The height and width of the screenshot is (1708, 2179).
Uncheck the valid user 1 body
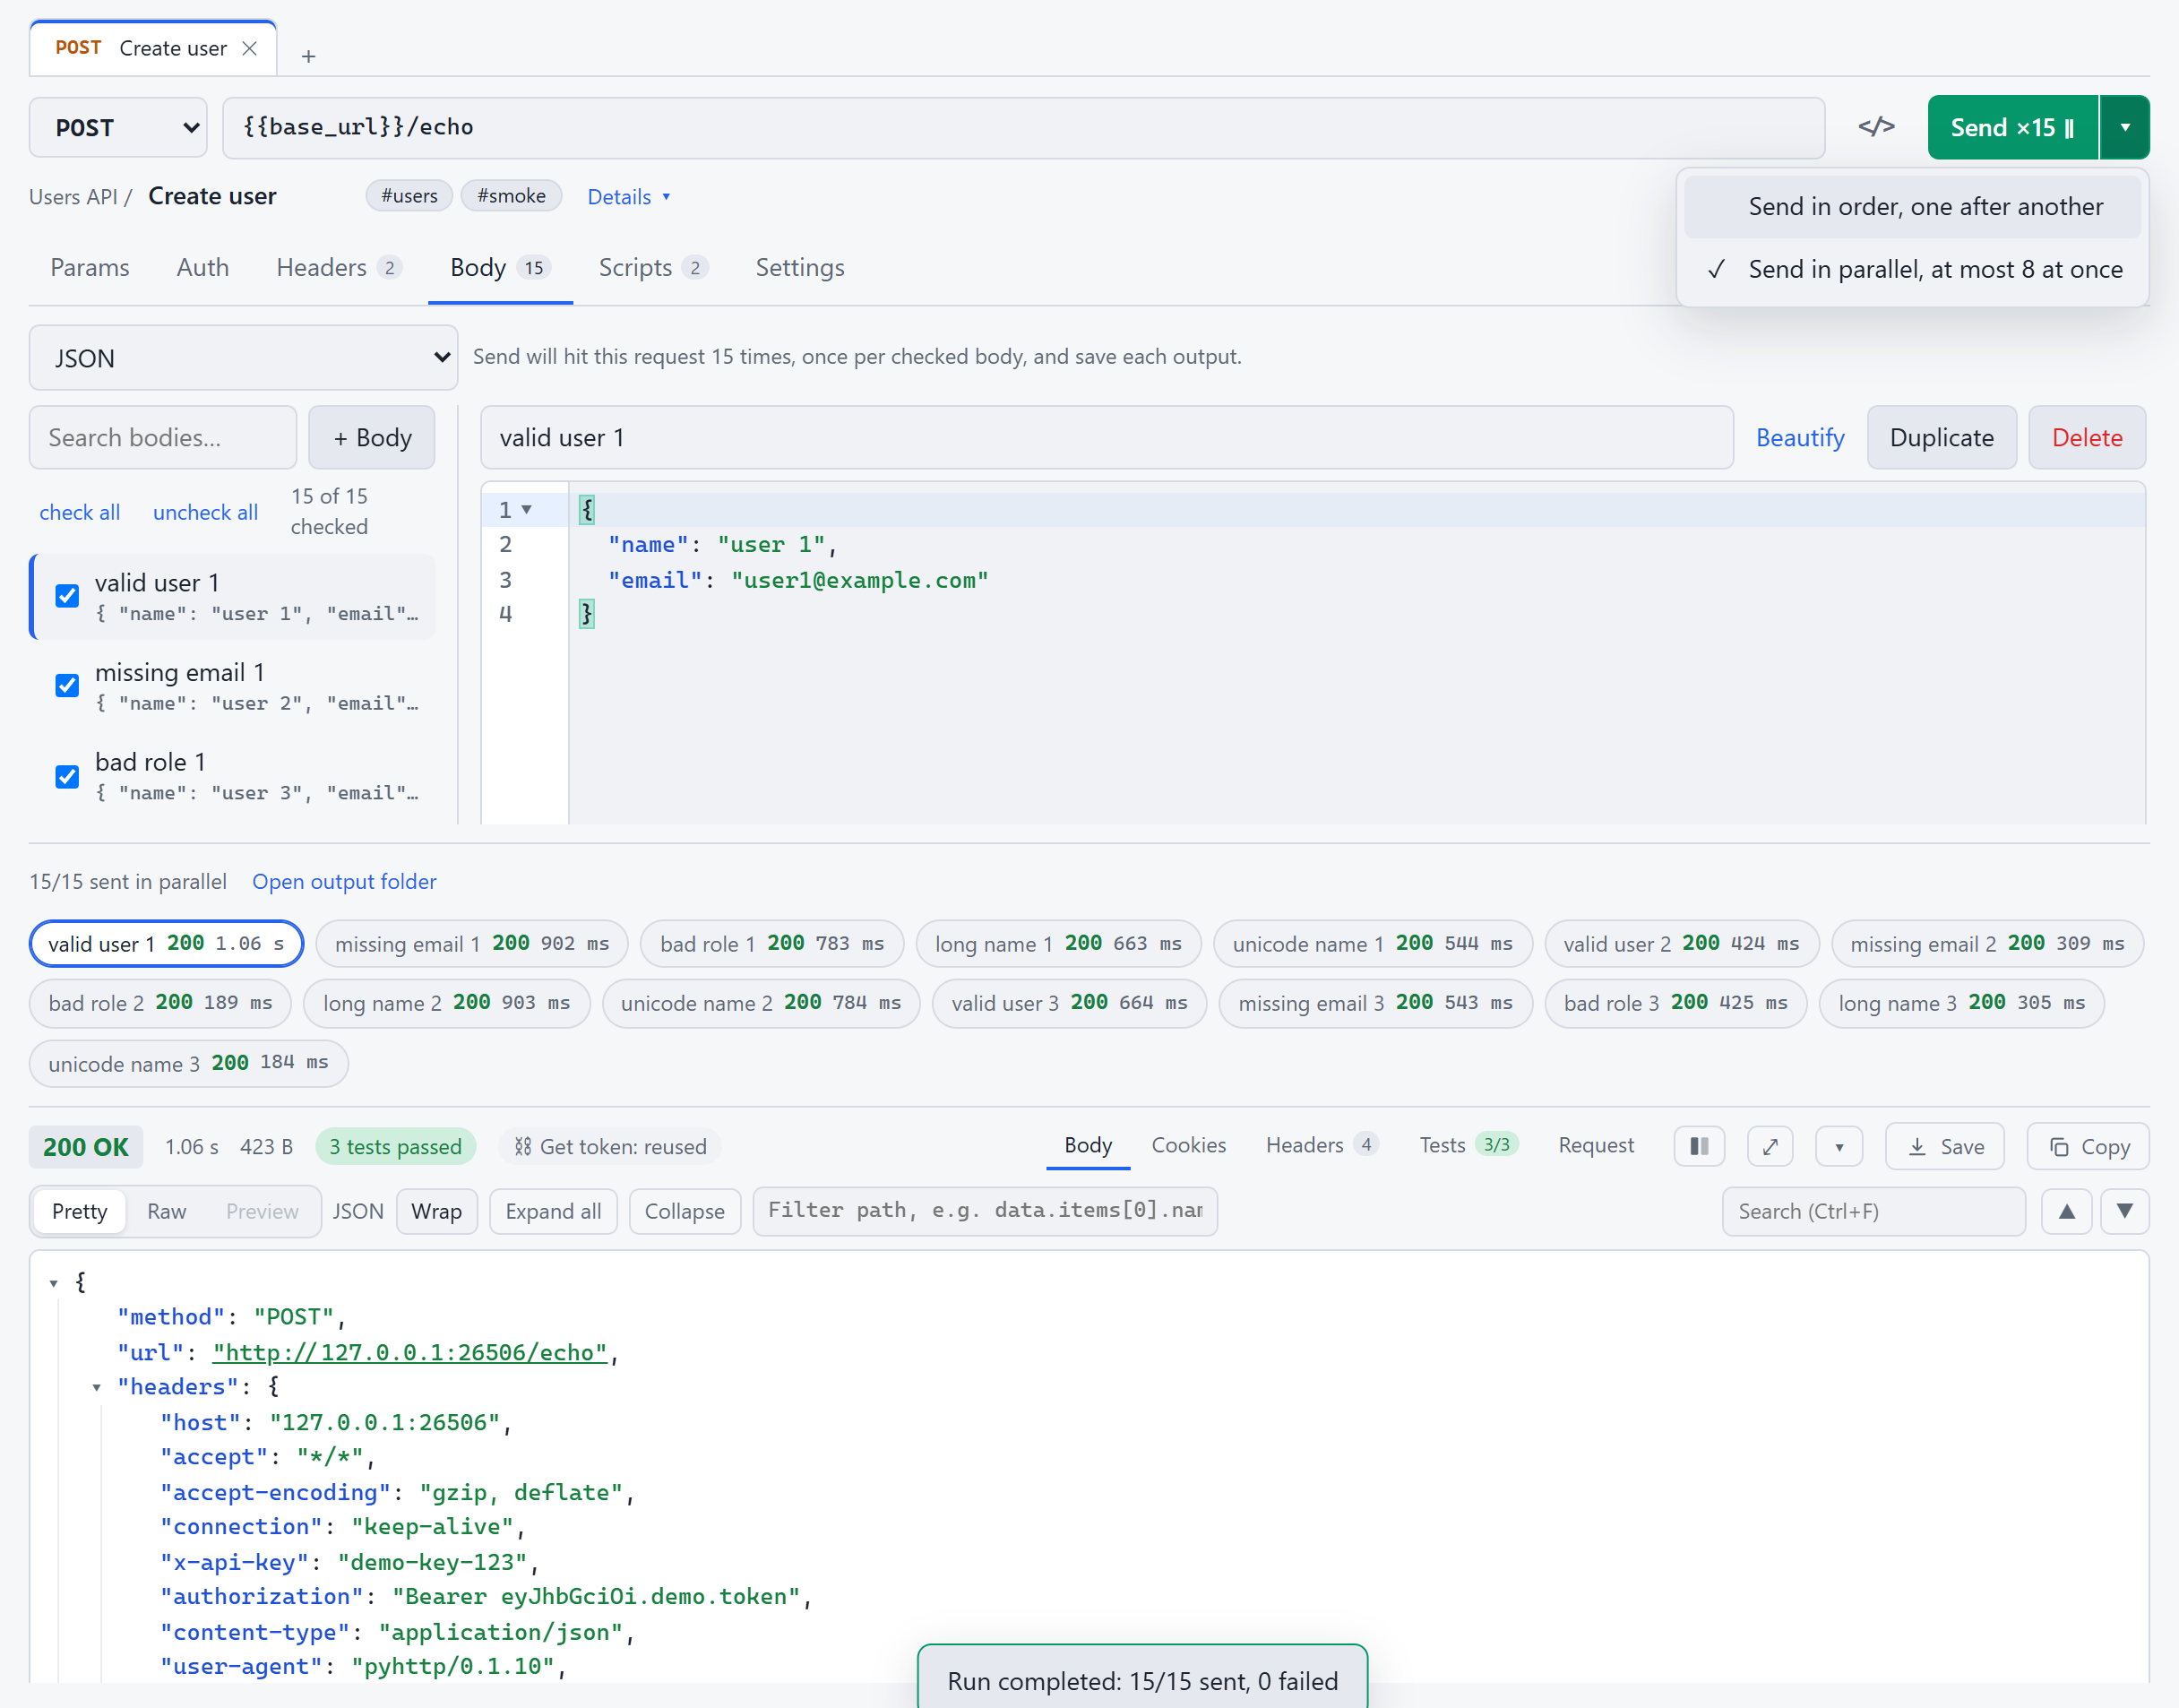(x=67, y=596)
